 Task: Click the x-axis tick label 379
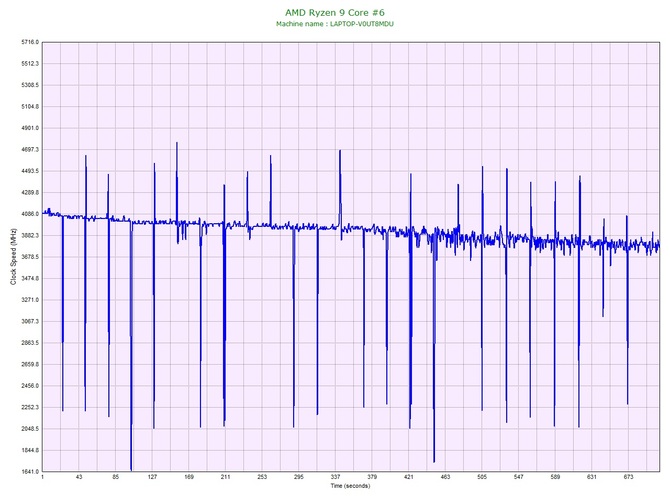tap(372, 477)
